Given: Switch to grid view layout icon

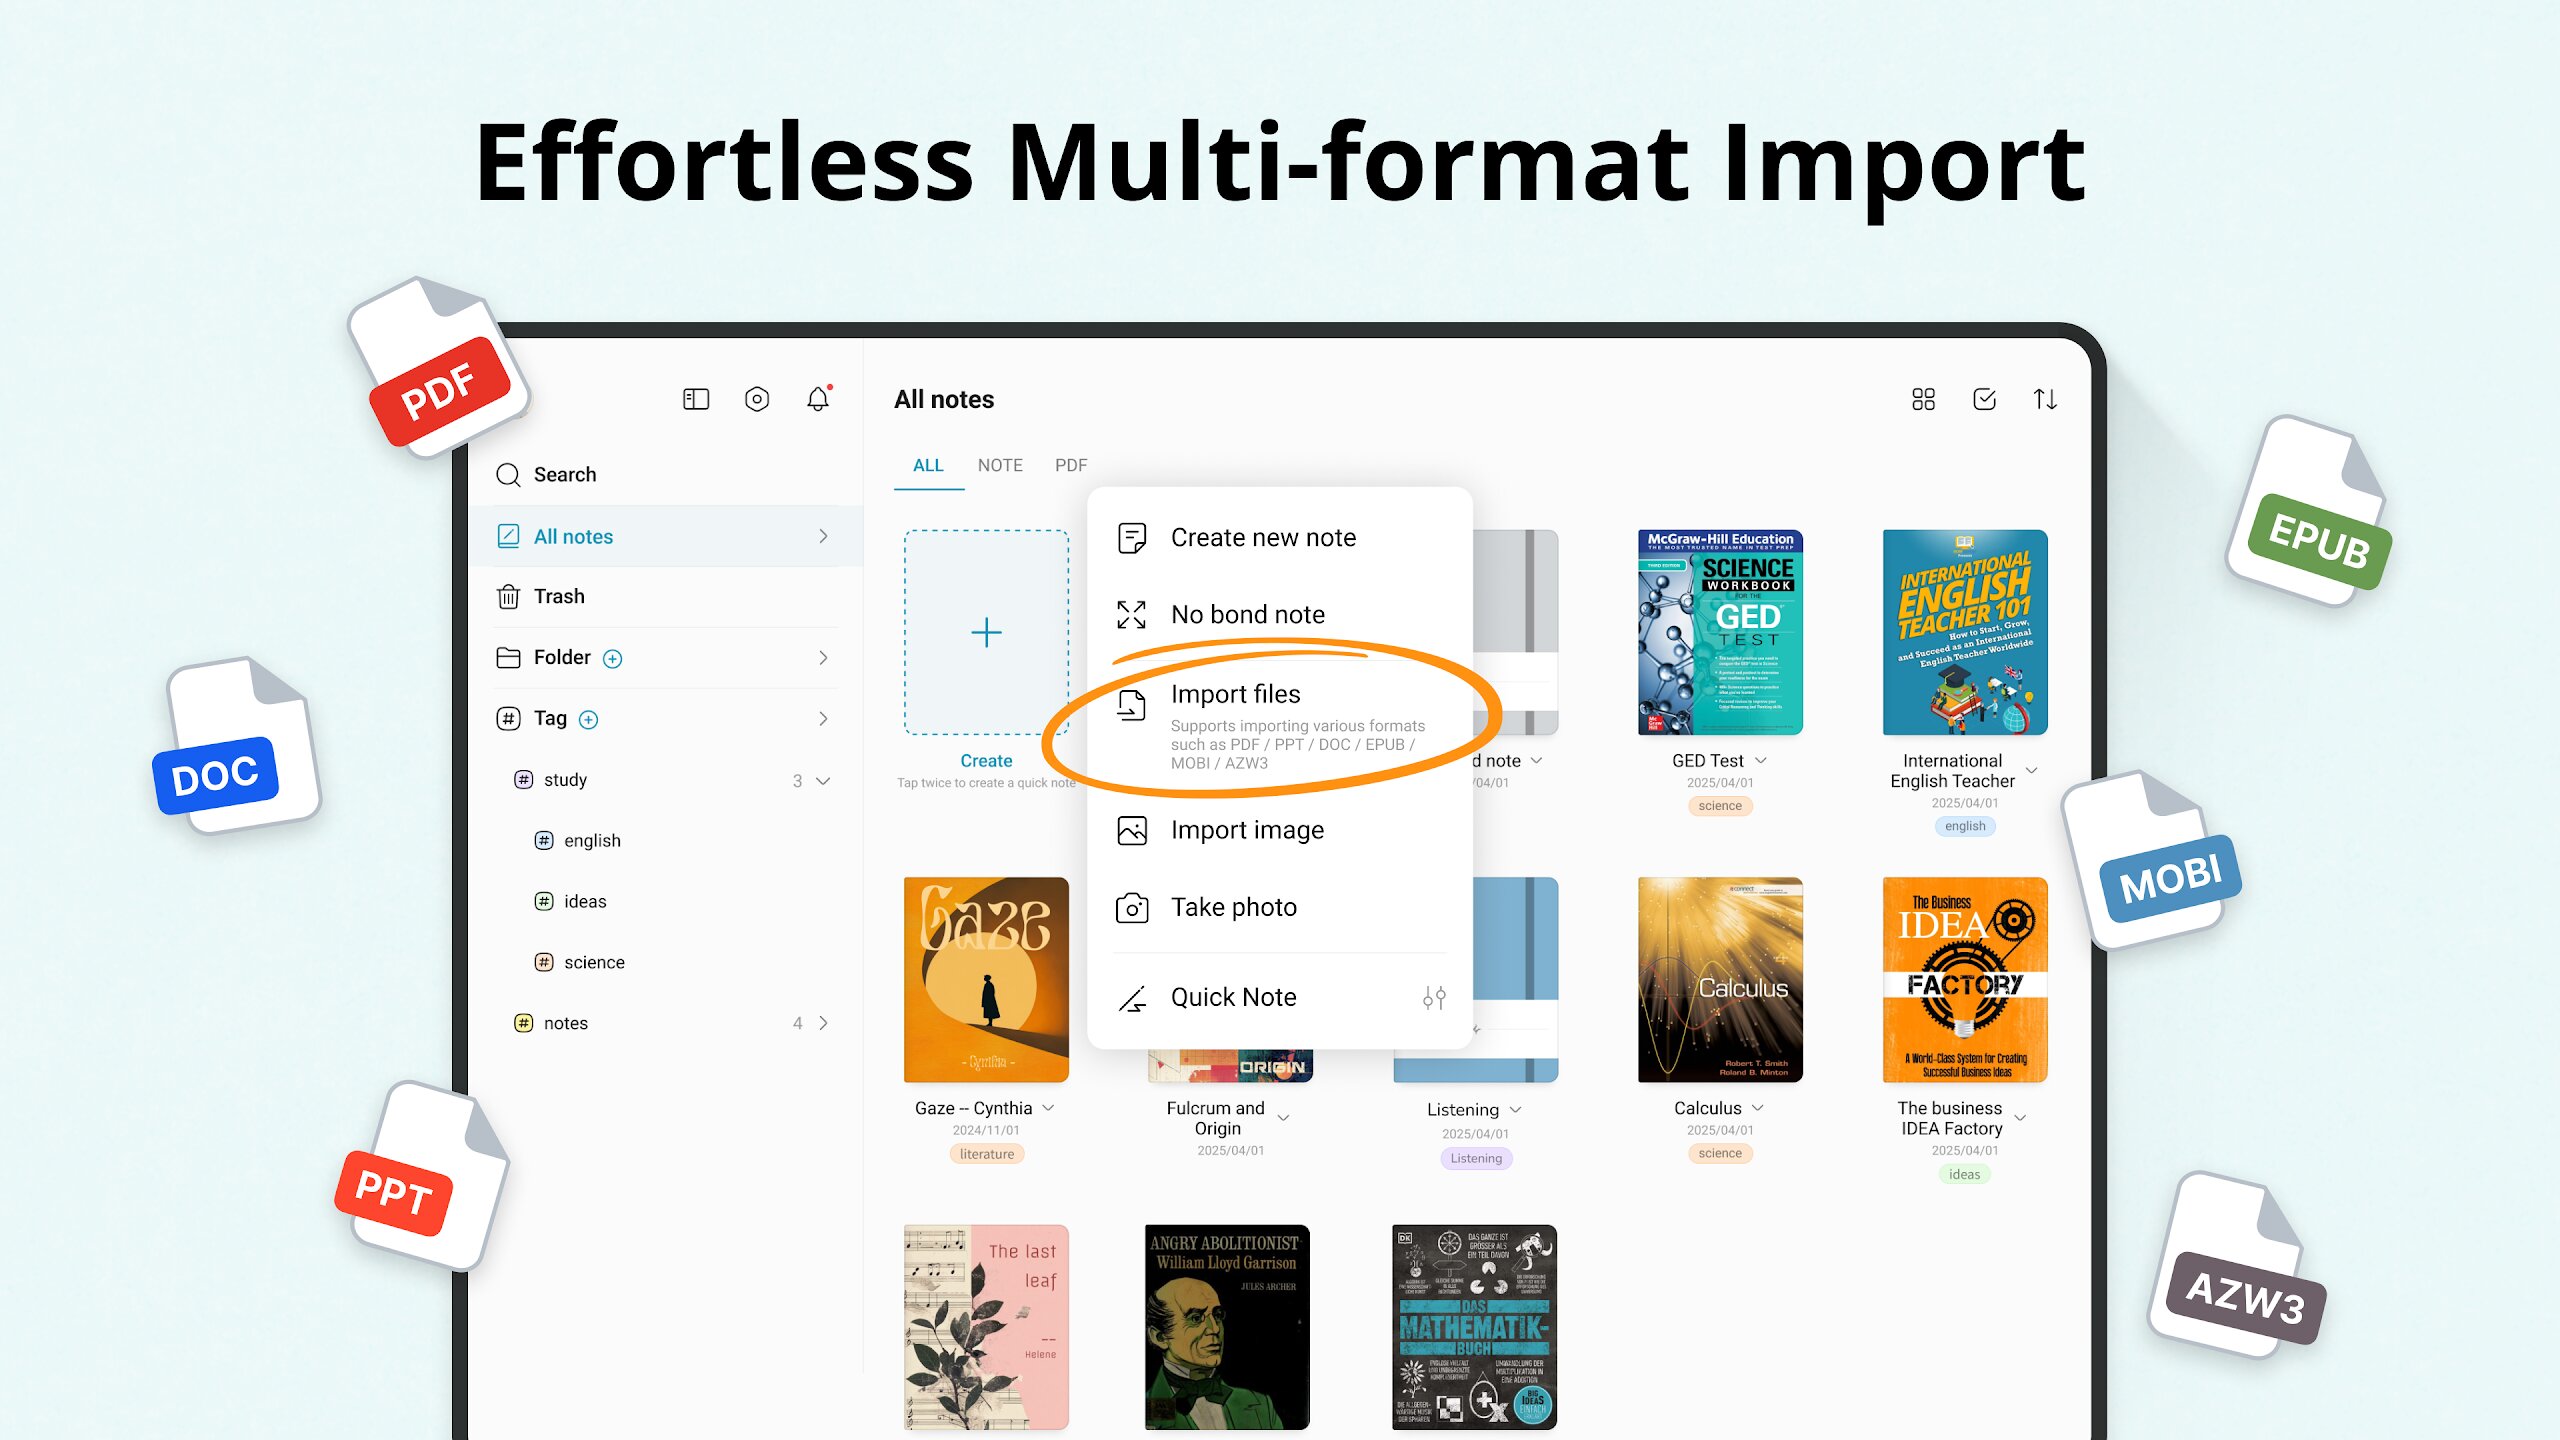Looking at the screenshot, I should [x=1923, y=400].
